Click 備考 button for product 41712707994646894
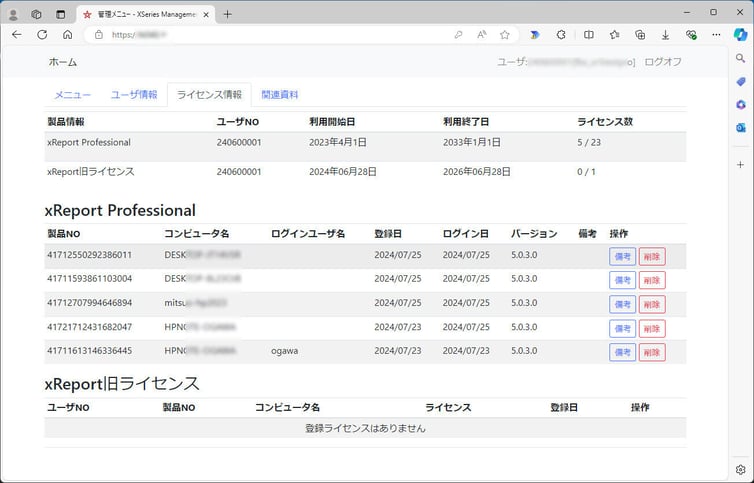Viewport: 754px width, 483px height. (x=622, y=304)
